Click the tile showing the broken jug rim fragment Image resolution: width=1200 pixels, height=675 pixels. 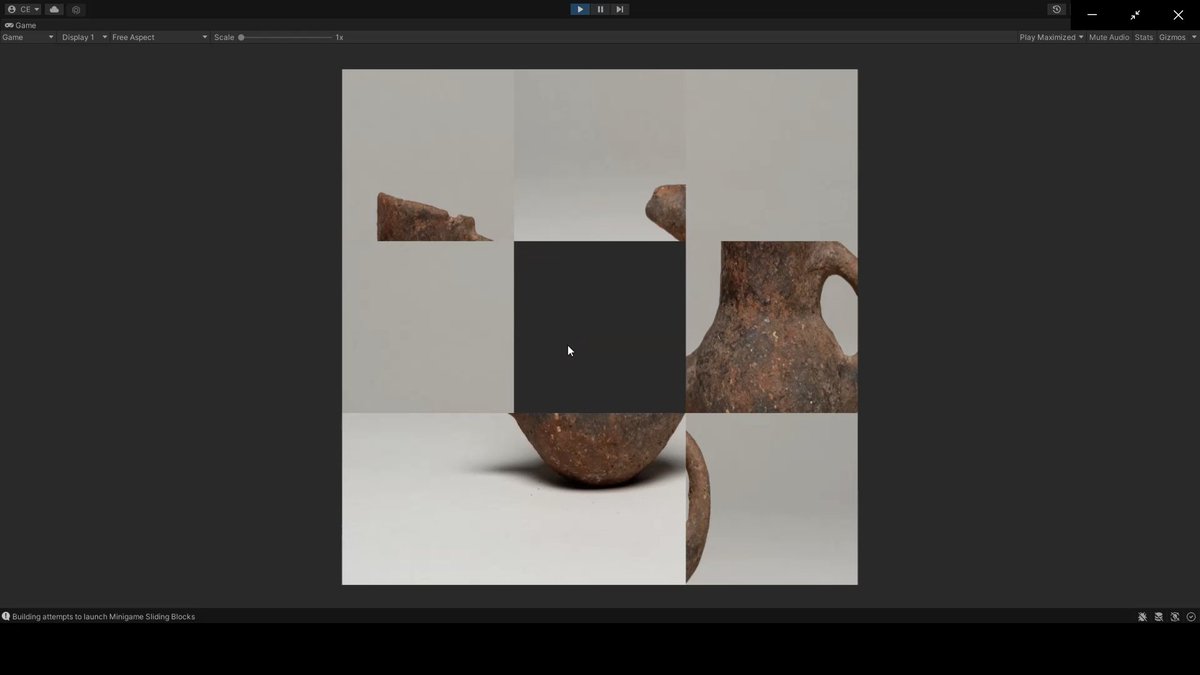pos(428,155)
